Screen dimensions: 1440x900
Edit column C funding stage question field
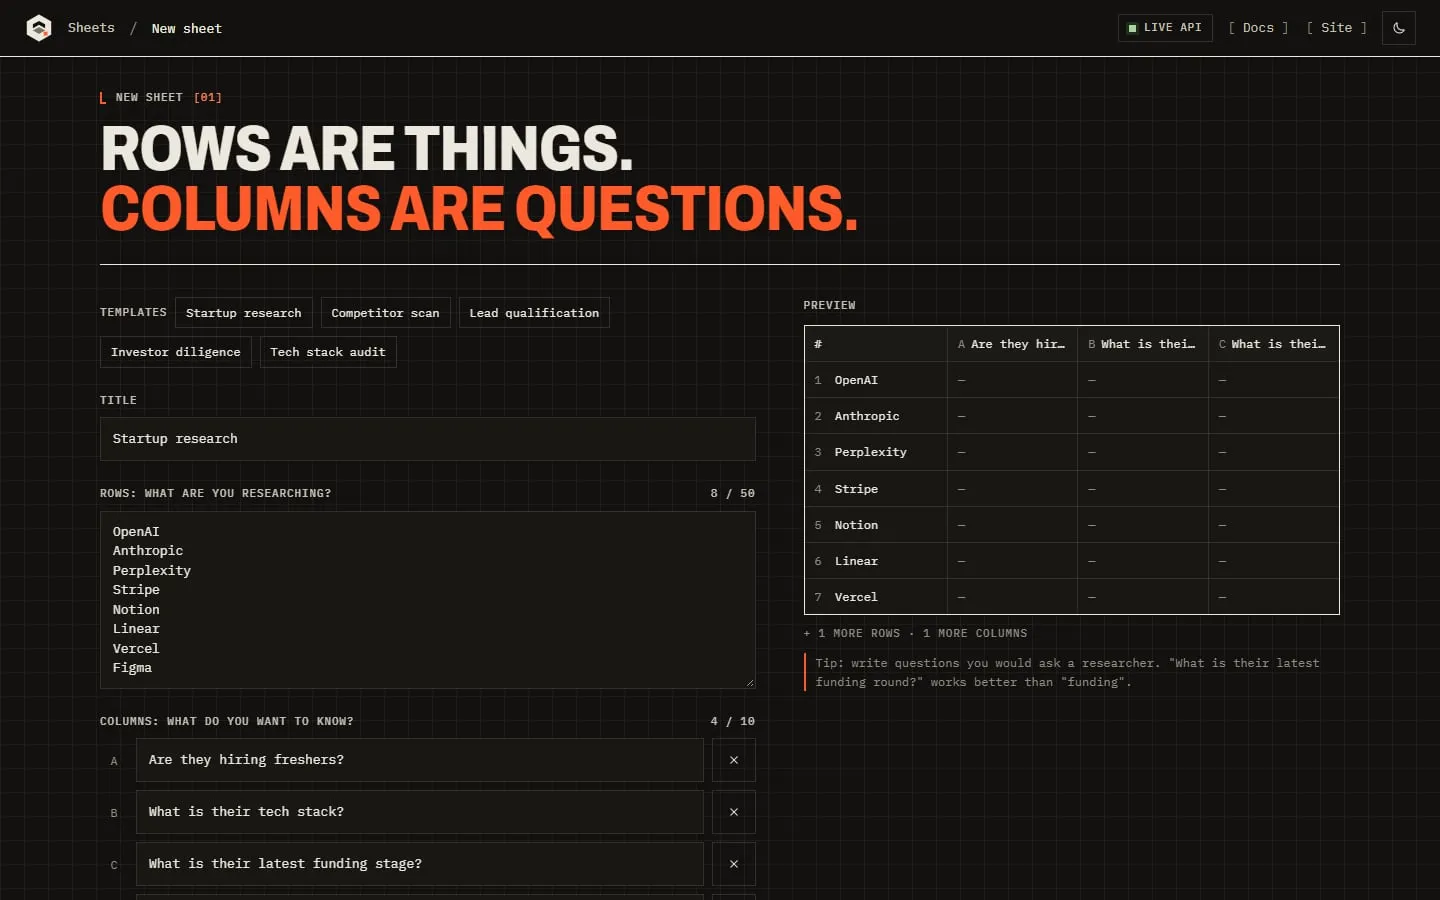(420, 864)
